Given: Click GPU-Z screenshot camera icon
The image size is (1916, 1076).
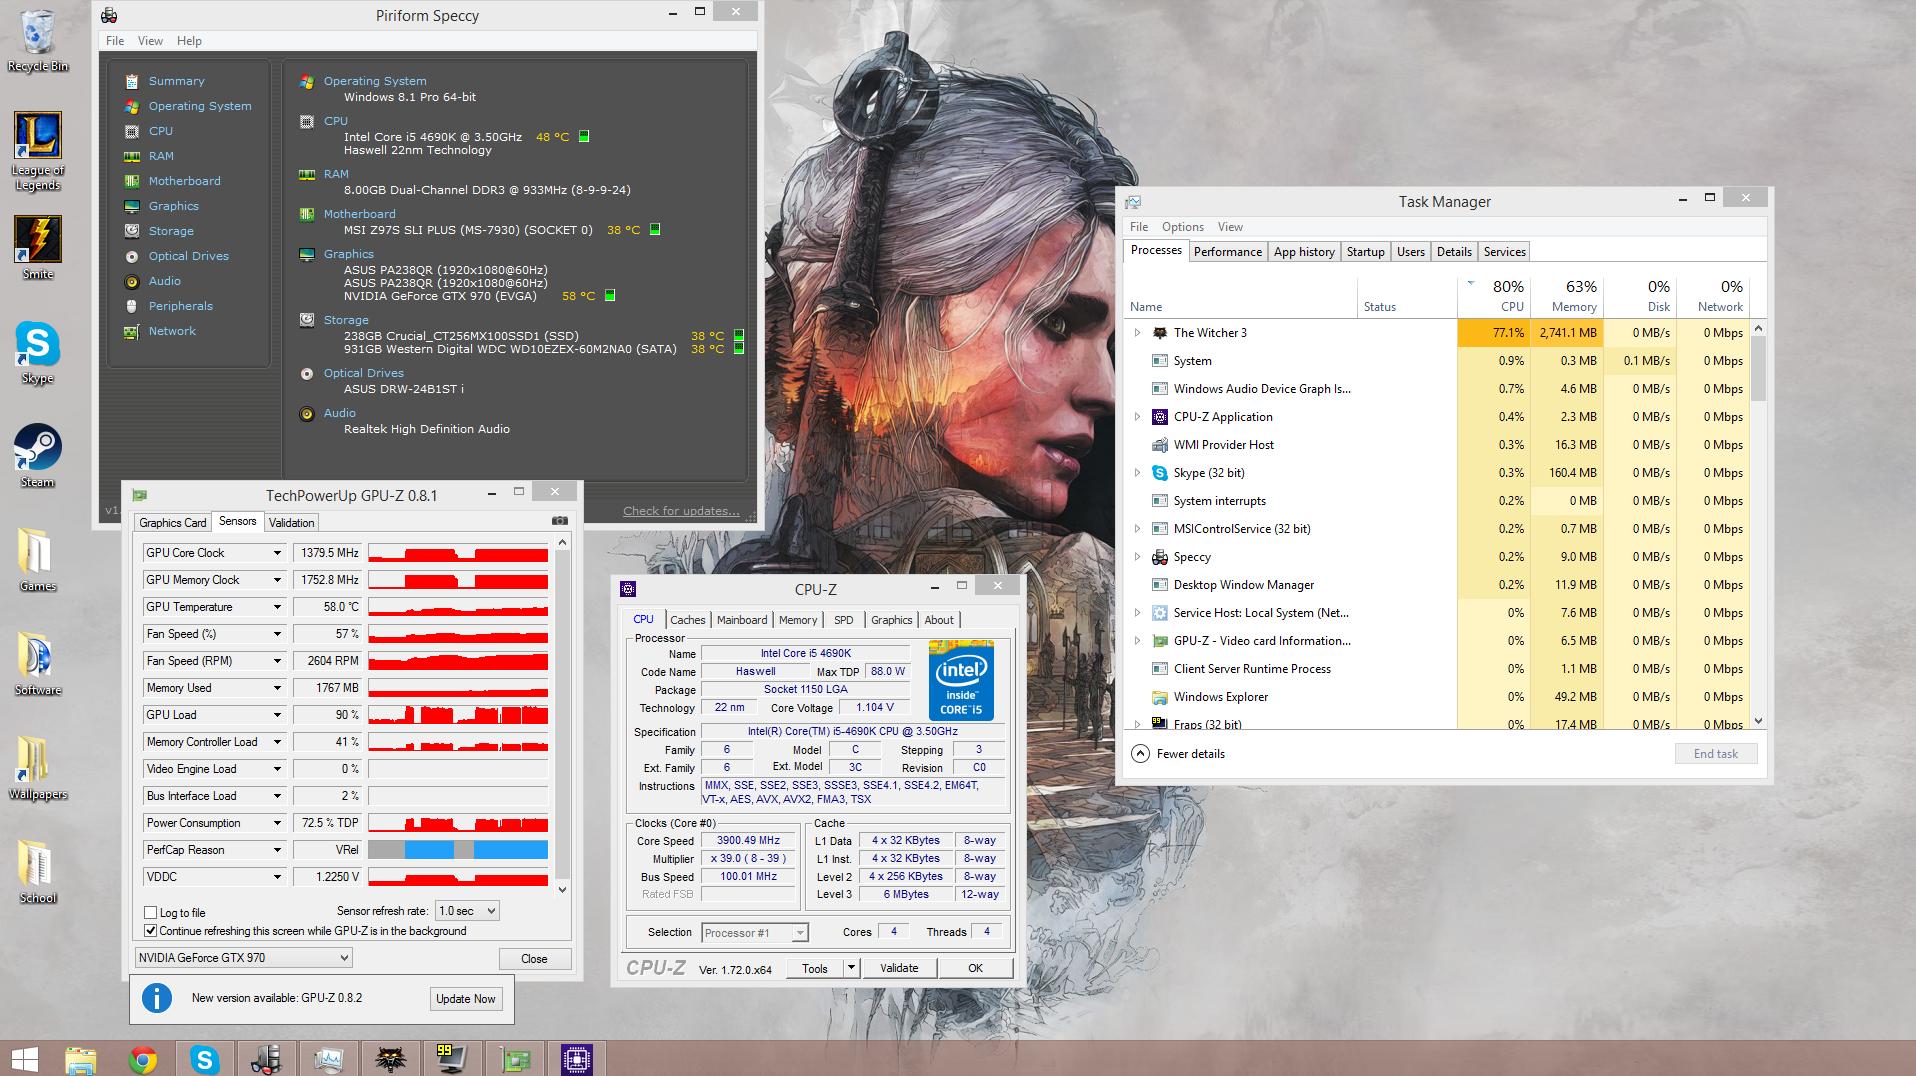Looking at the screenshot, I should (x=560, y=521).
